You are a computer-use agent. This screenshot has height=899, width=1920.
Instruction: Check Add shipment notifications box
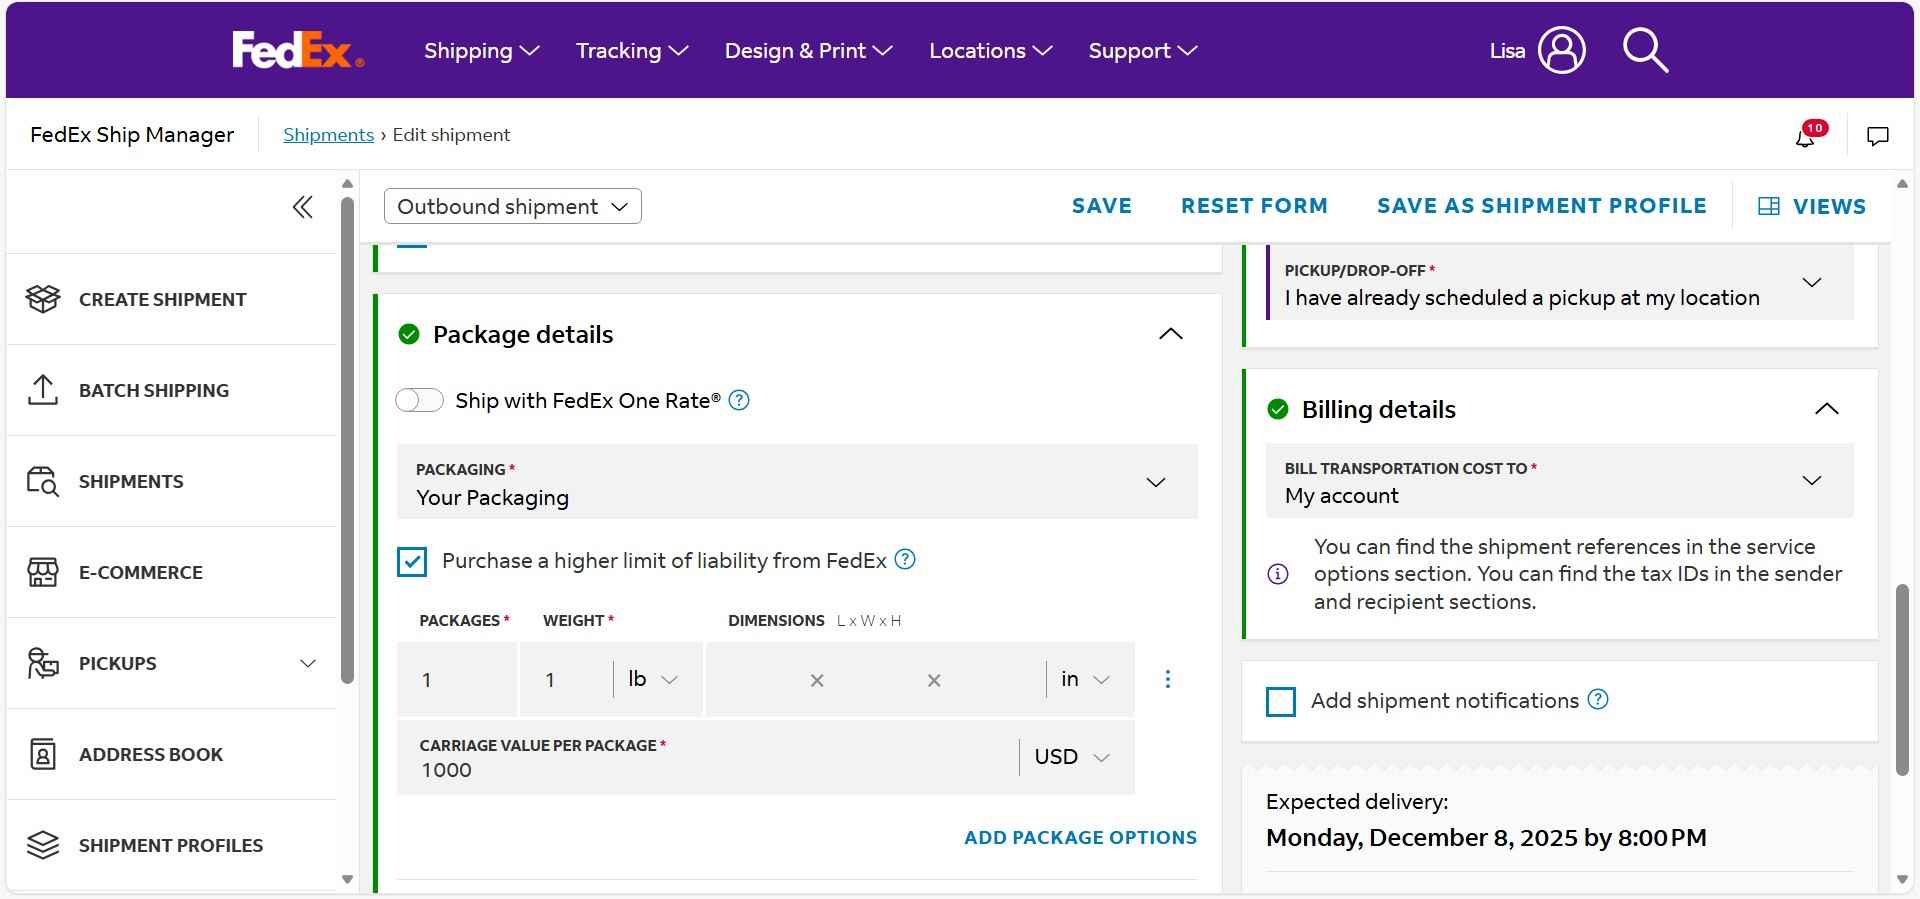[x=1281, y=701]
